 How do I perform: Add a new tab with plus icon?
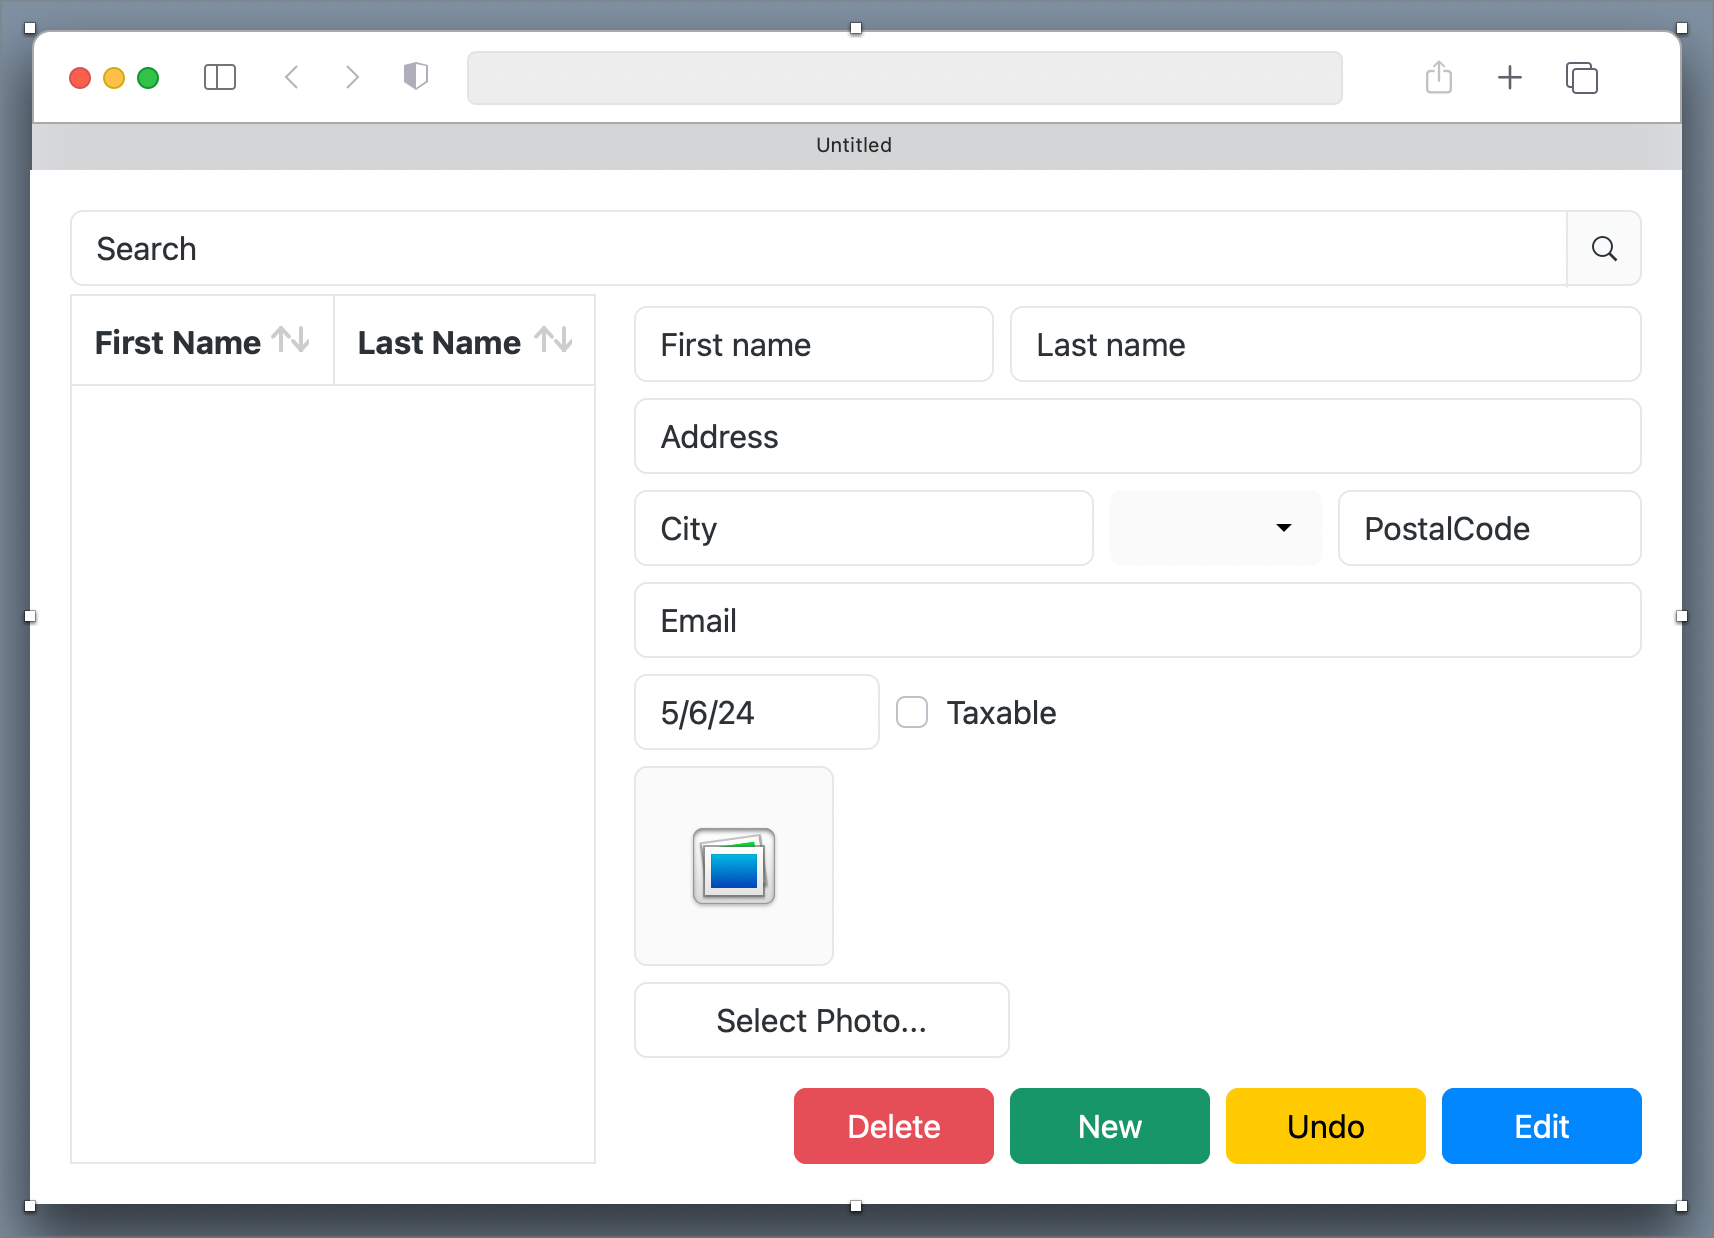pos(1509,77)
